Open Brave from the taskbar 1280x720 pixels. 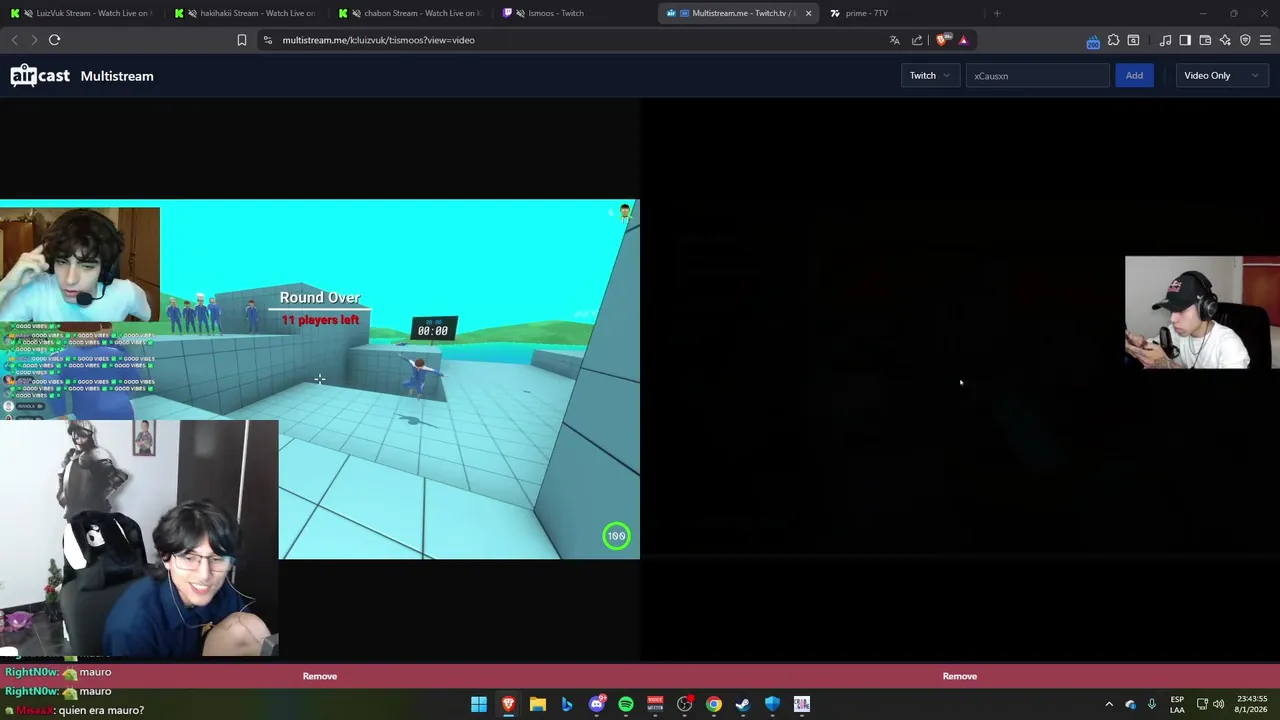click(508, 704)
